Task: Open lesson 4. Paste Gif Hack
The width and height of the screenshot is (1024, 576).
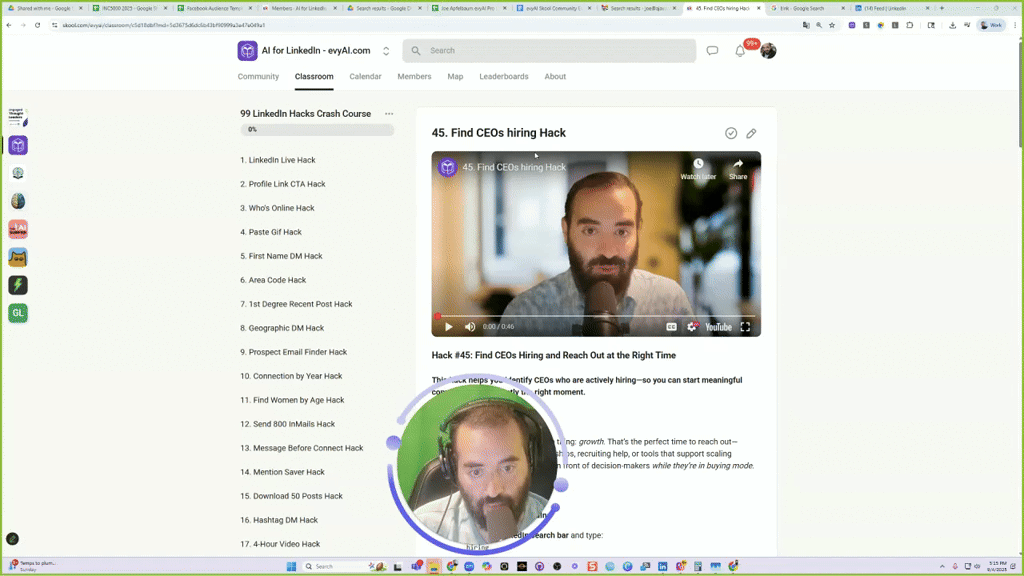Action: (x=271, y=232)
